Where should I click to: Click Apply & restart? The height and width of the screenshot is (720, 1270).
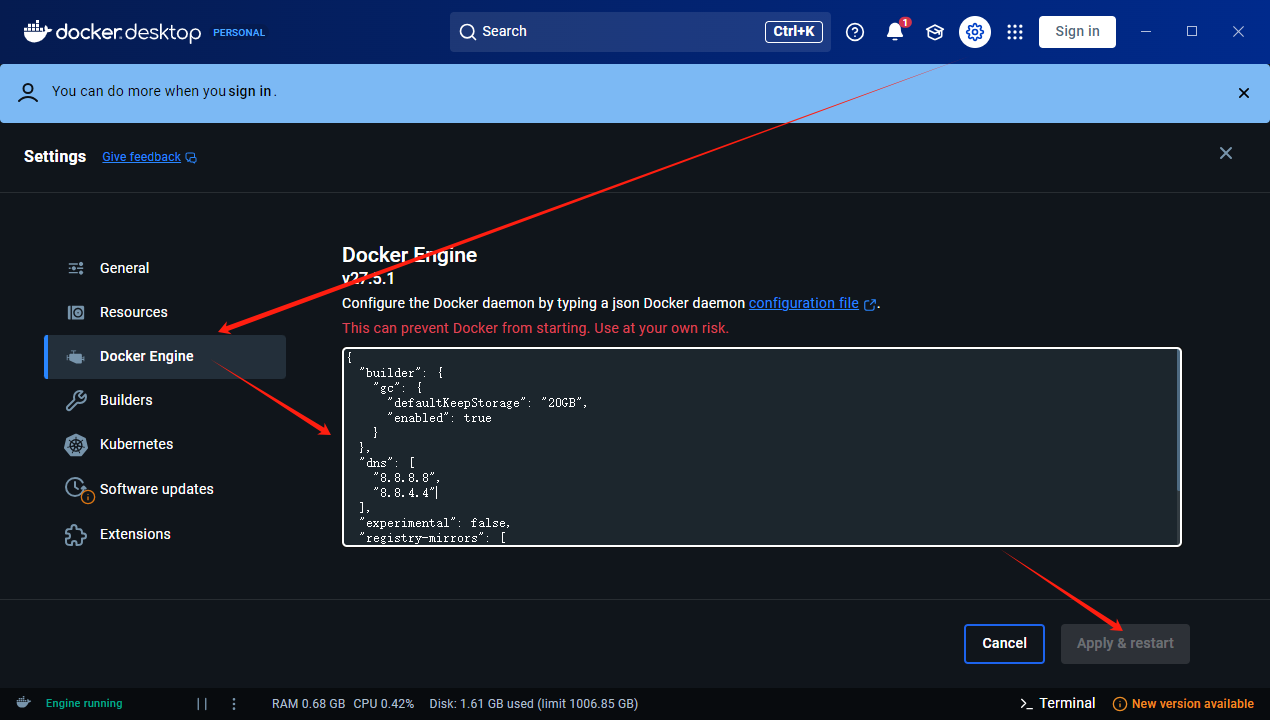click(x=1125, y=643)
